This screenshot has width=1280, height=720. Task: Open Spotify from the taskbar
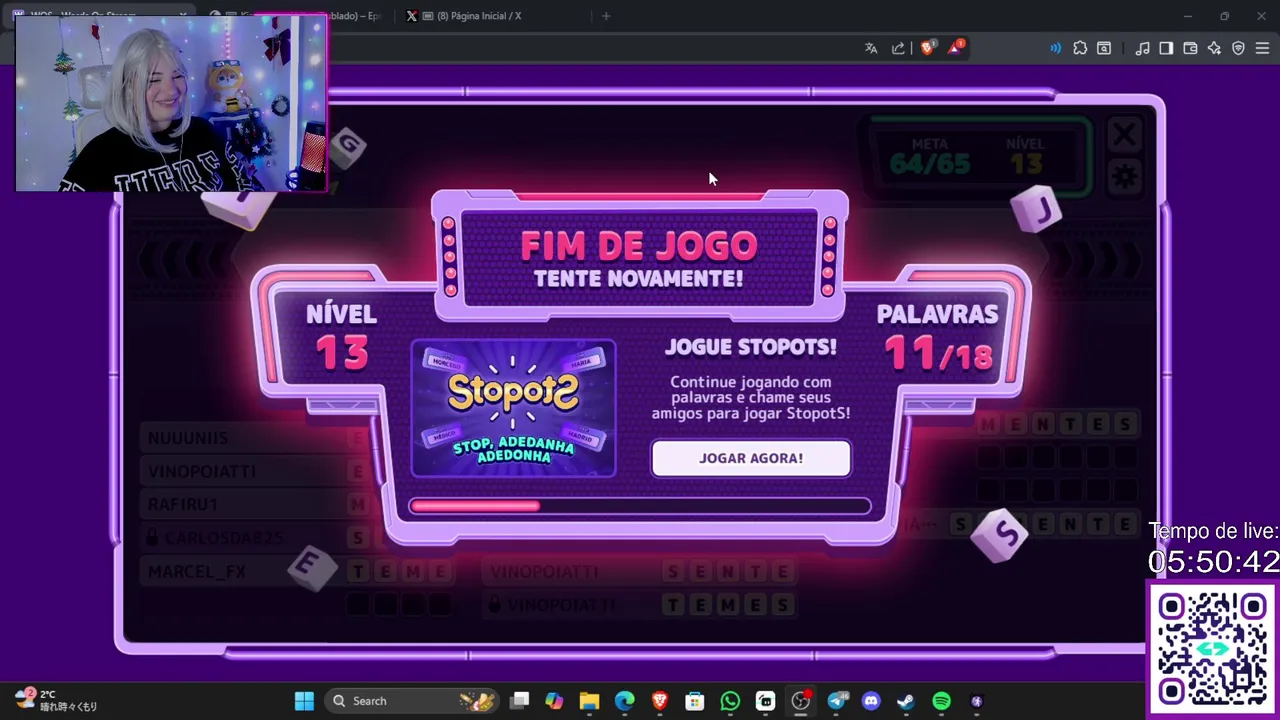tap(941, 701)
